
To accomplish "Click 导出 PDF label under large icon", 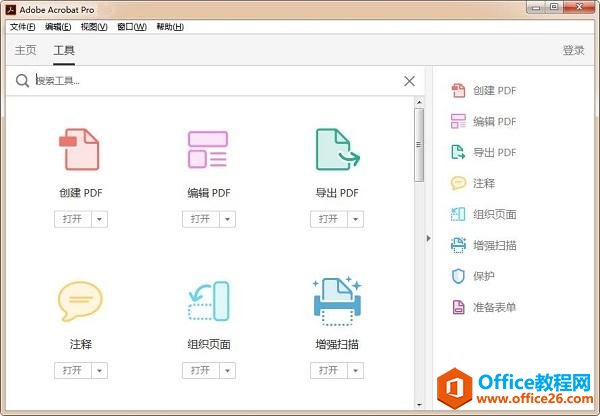I will tap(337, 193).
